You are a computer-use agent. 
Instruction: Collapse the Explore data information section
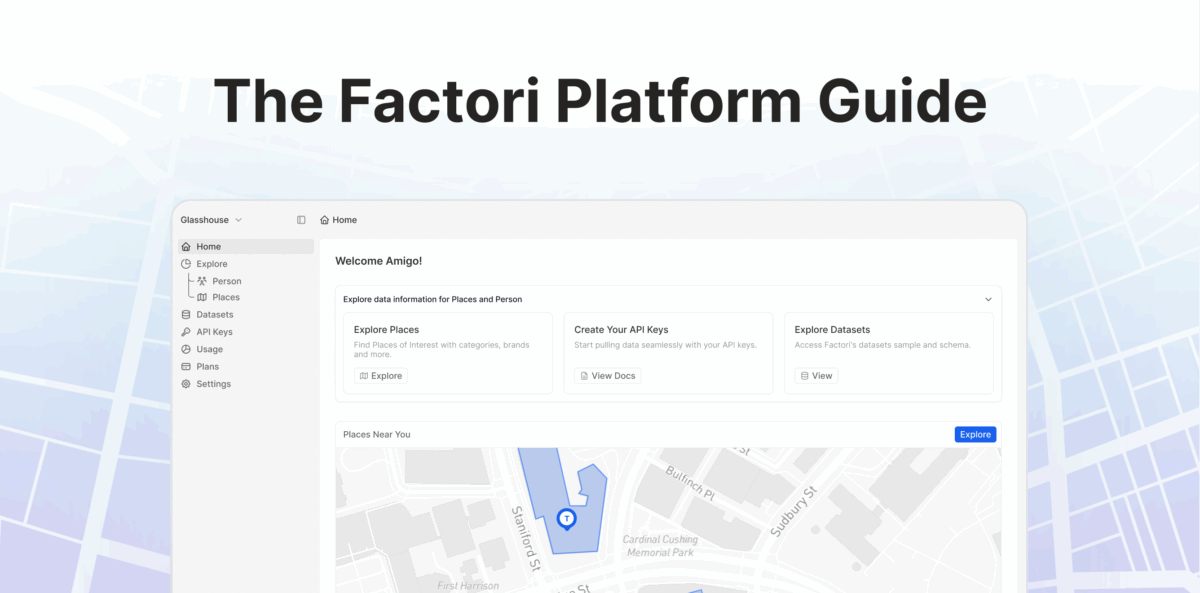[x=988, y=298]
